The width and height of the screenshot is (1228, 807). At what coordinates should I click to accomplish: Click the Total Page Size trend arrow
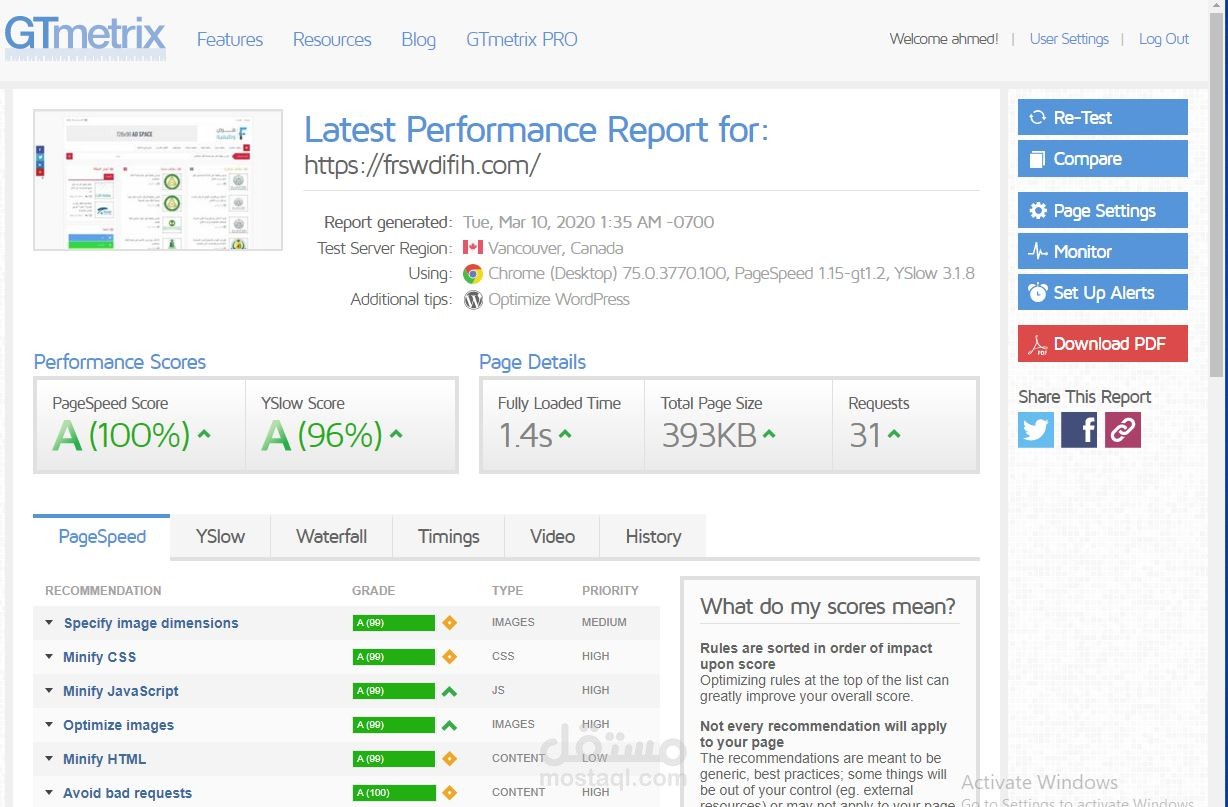tap(769, 435)
